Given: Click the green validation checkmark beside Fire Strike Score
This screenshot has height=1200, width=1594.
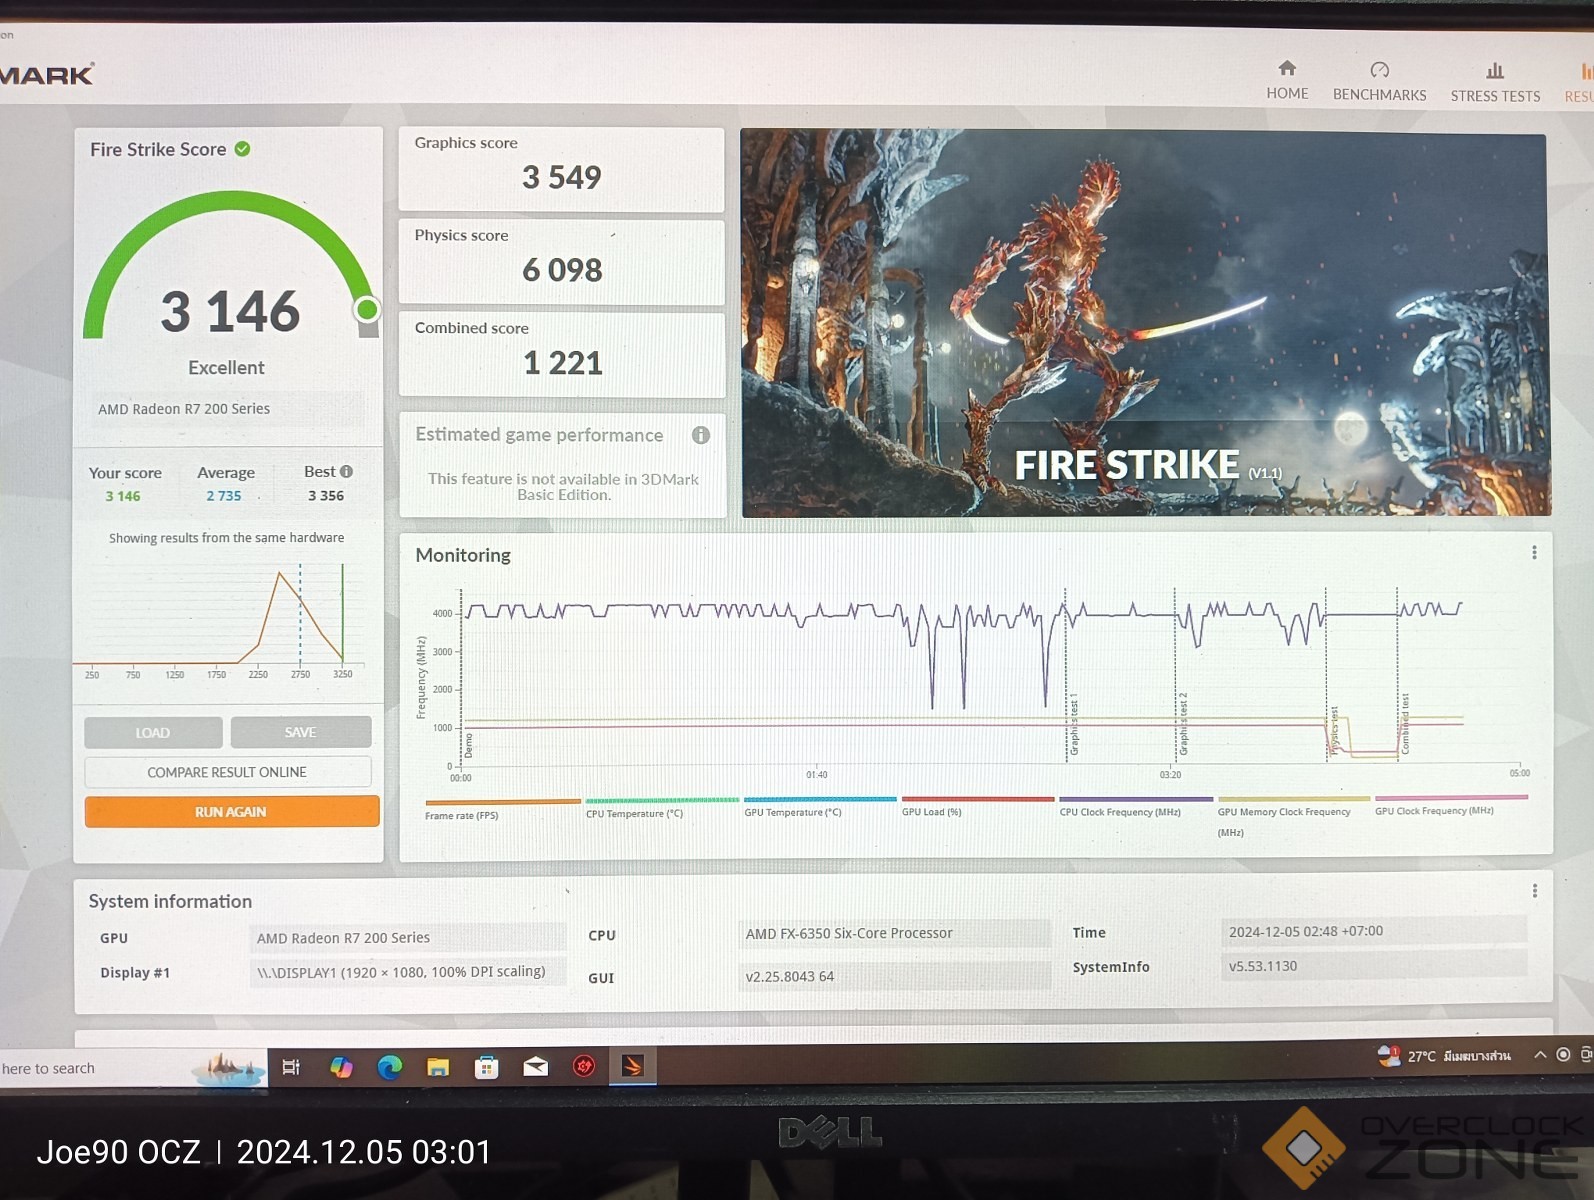Looking at the screenshot, I should point(242,149).
